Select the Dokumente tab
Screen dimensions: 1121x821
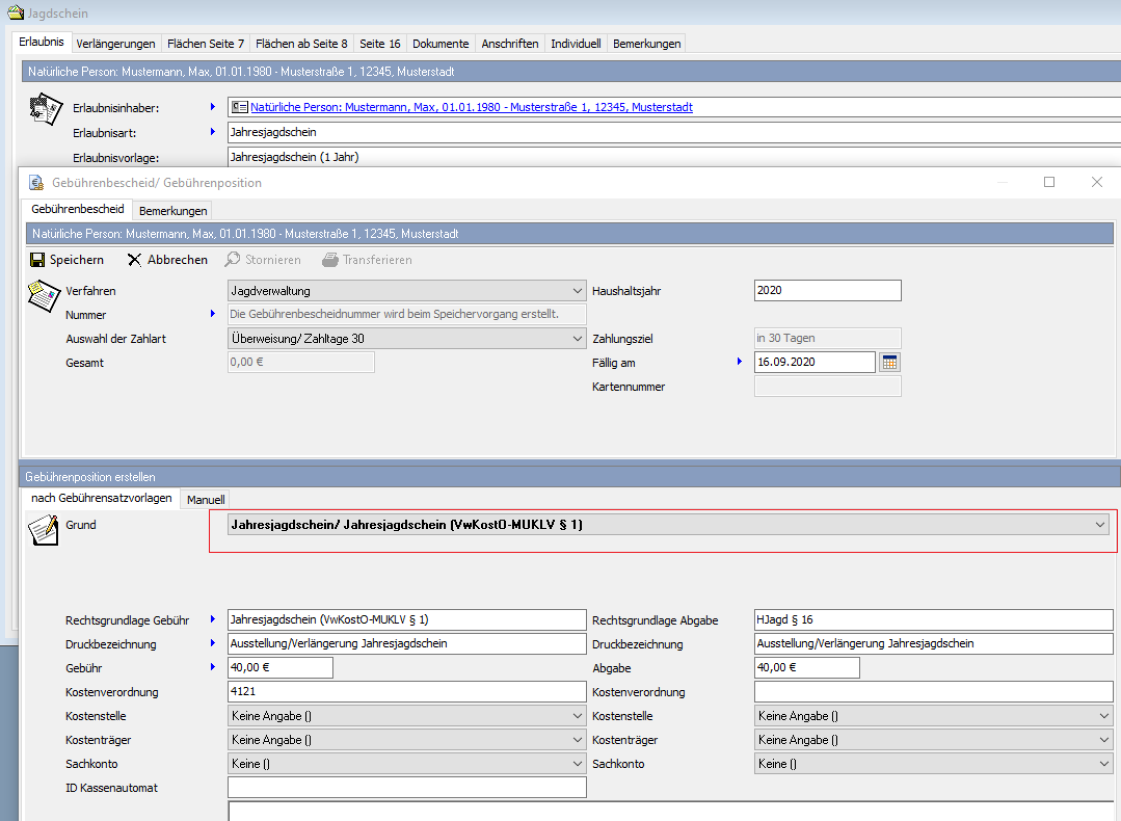point(440,44)
